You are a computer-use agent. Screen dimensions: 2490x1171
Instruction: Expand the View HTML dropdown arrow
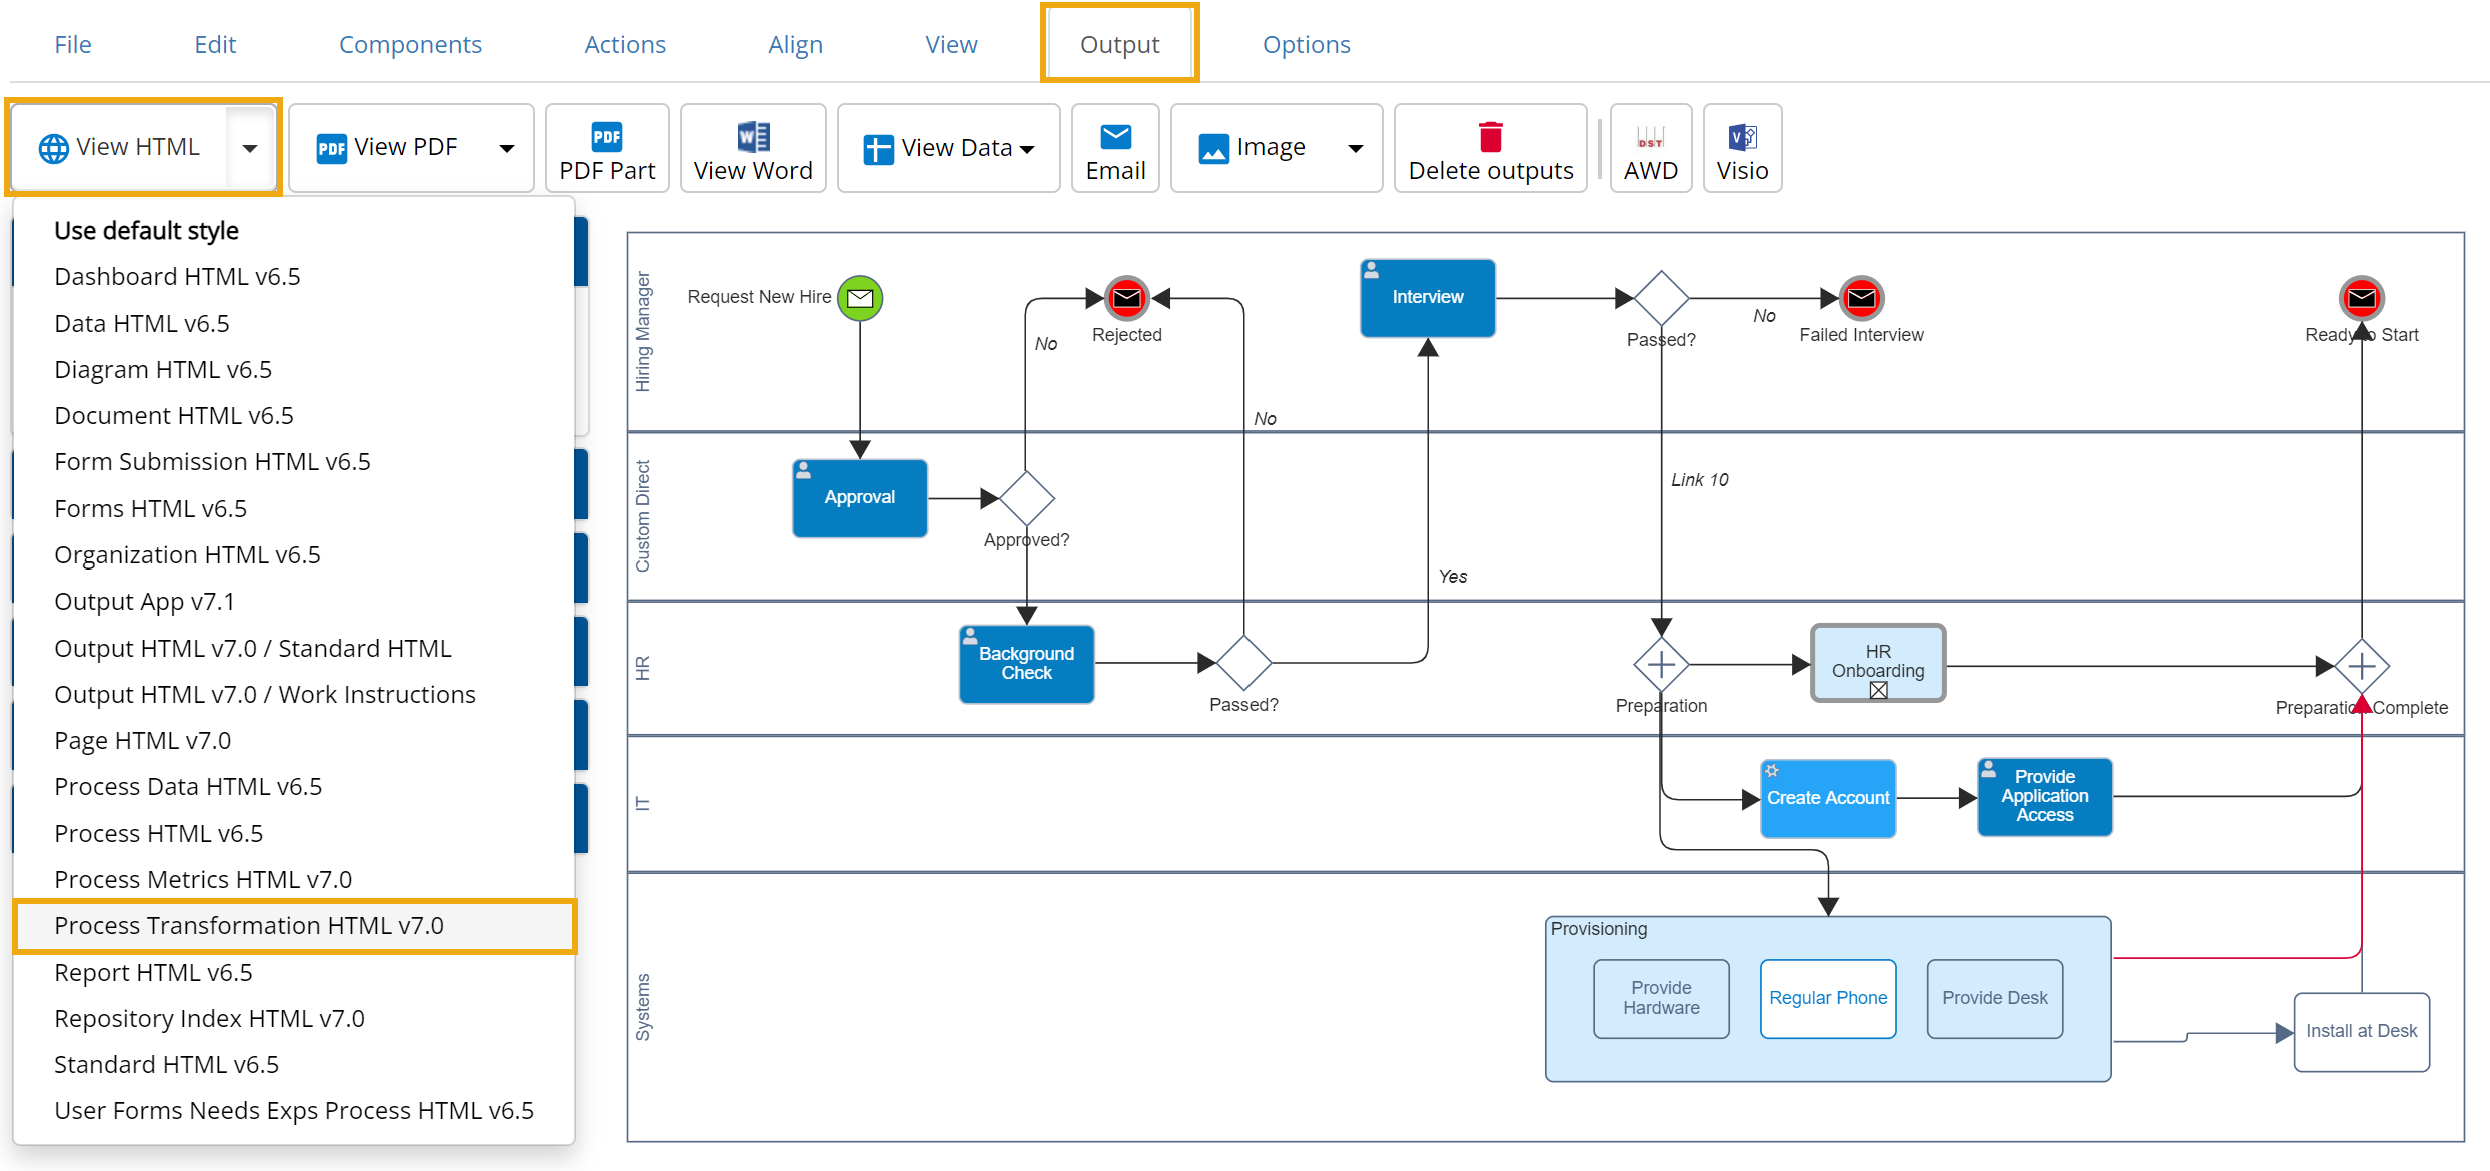pos(250,148)
